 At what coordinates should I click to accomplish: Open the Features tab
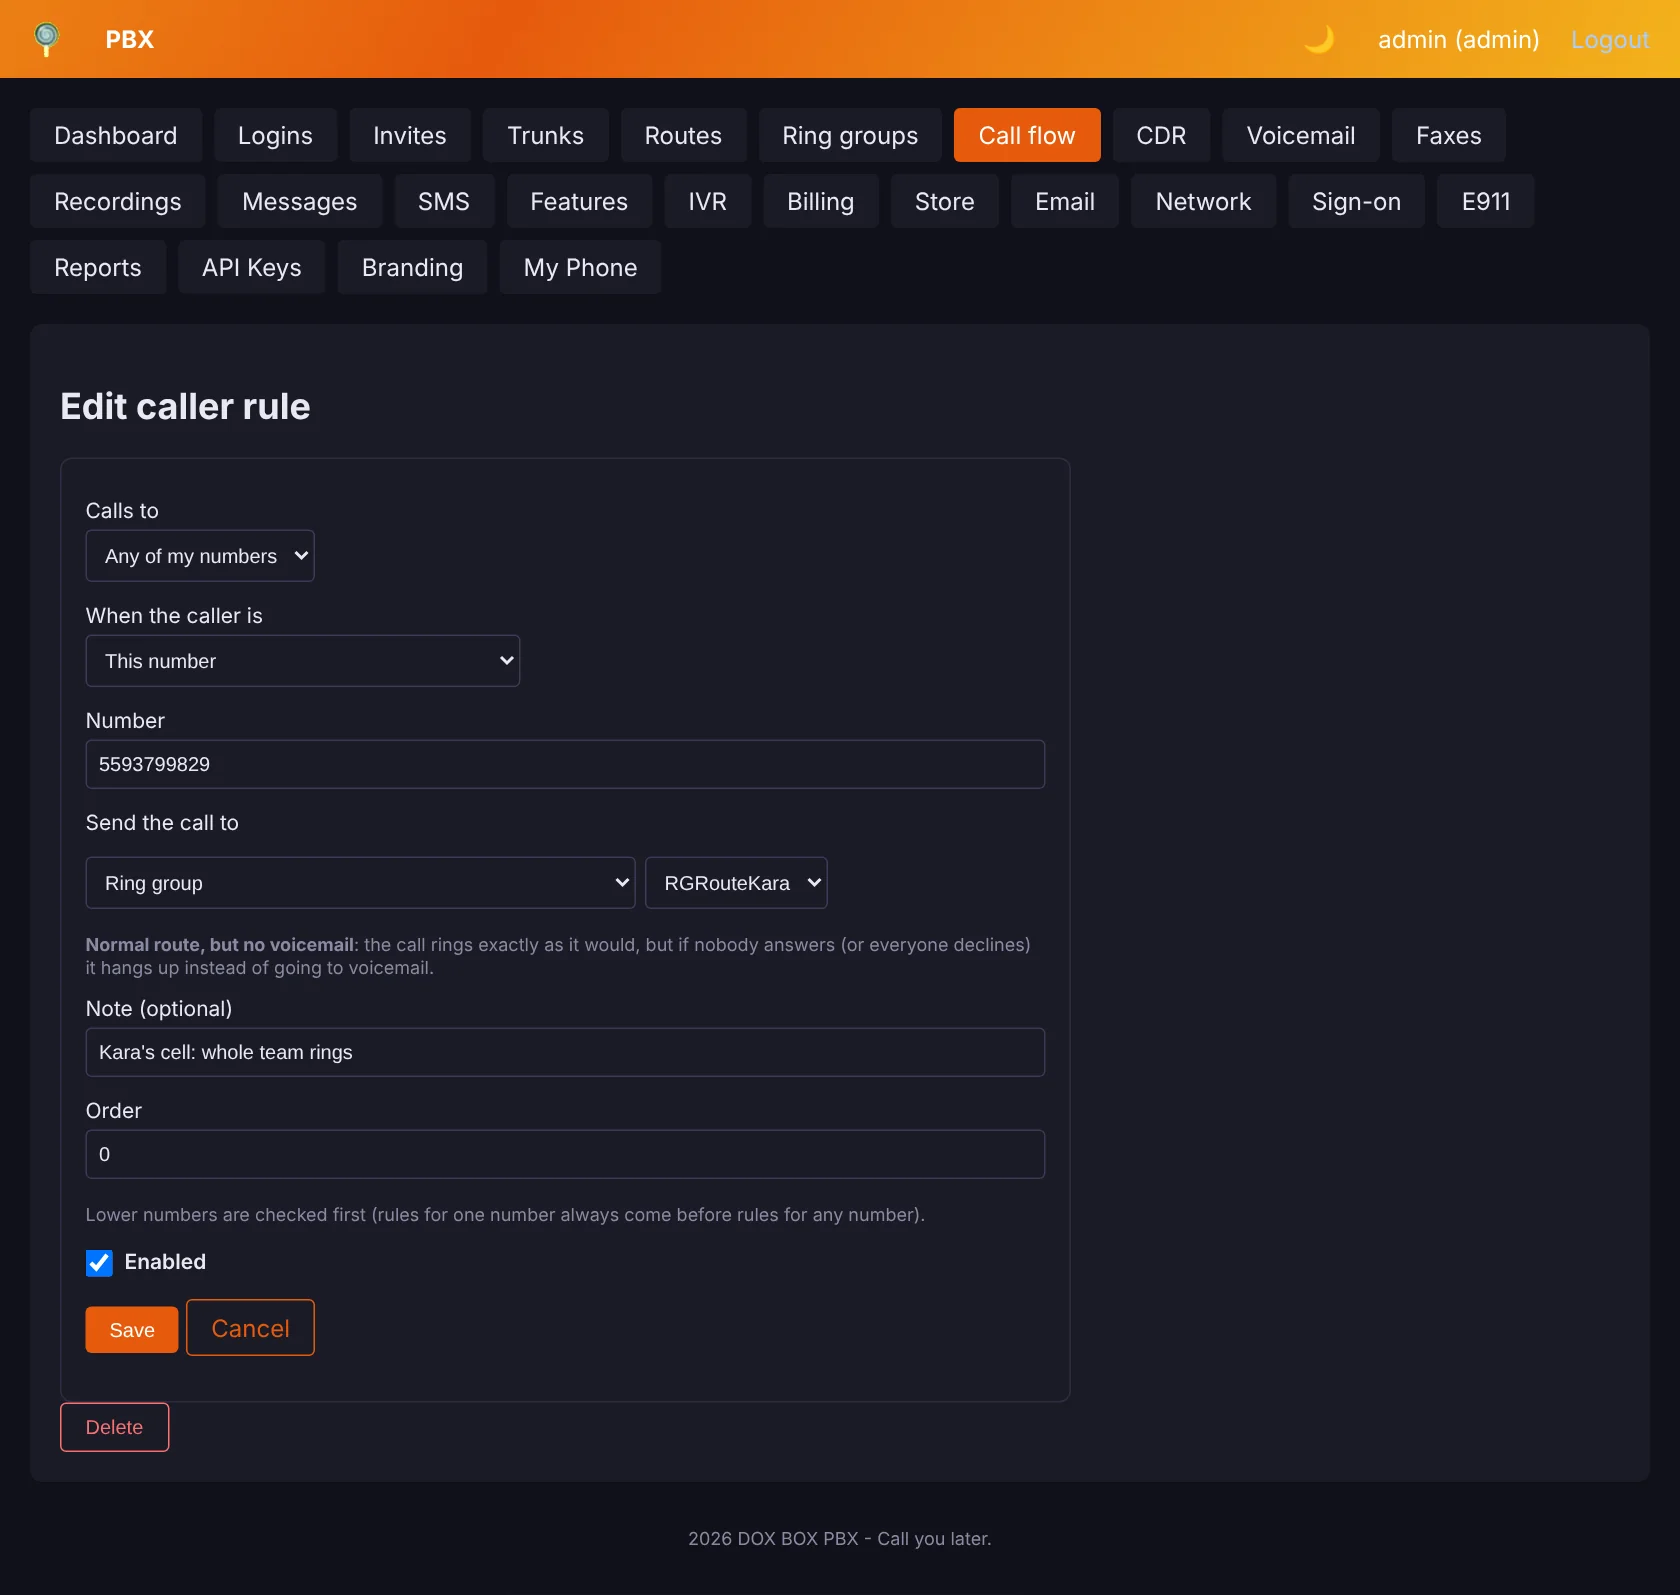(x=579, y=201)
